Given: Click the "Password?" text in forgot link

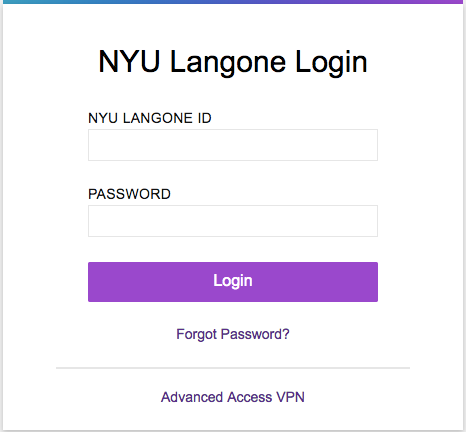Looking at the screenshot, I should click(x=255, y=334).
